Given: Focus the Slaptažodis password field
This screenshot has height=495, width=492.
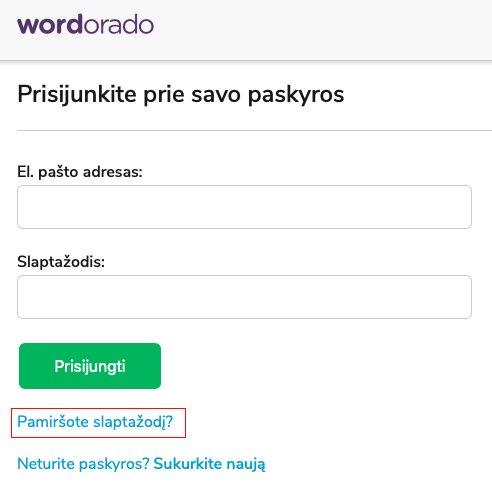Looking at the screenshot, I should (x=244, y=297).
